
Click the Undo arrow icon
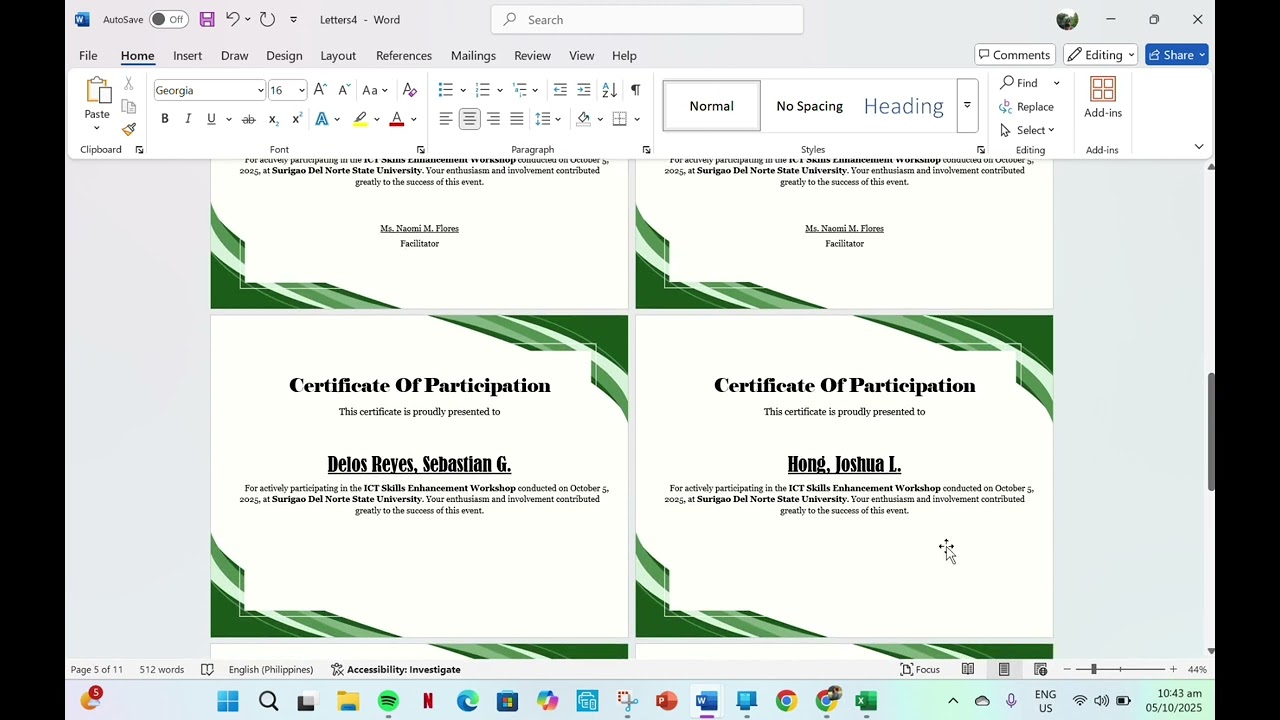tap(232, 19)
